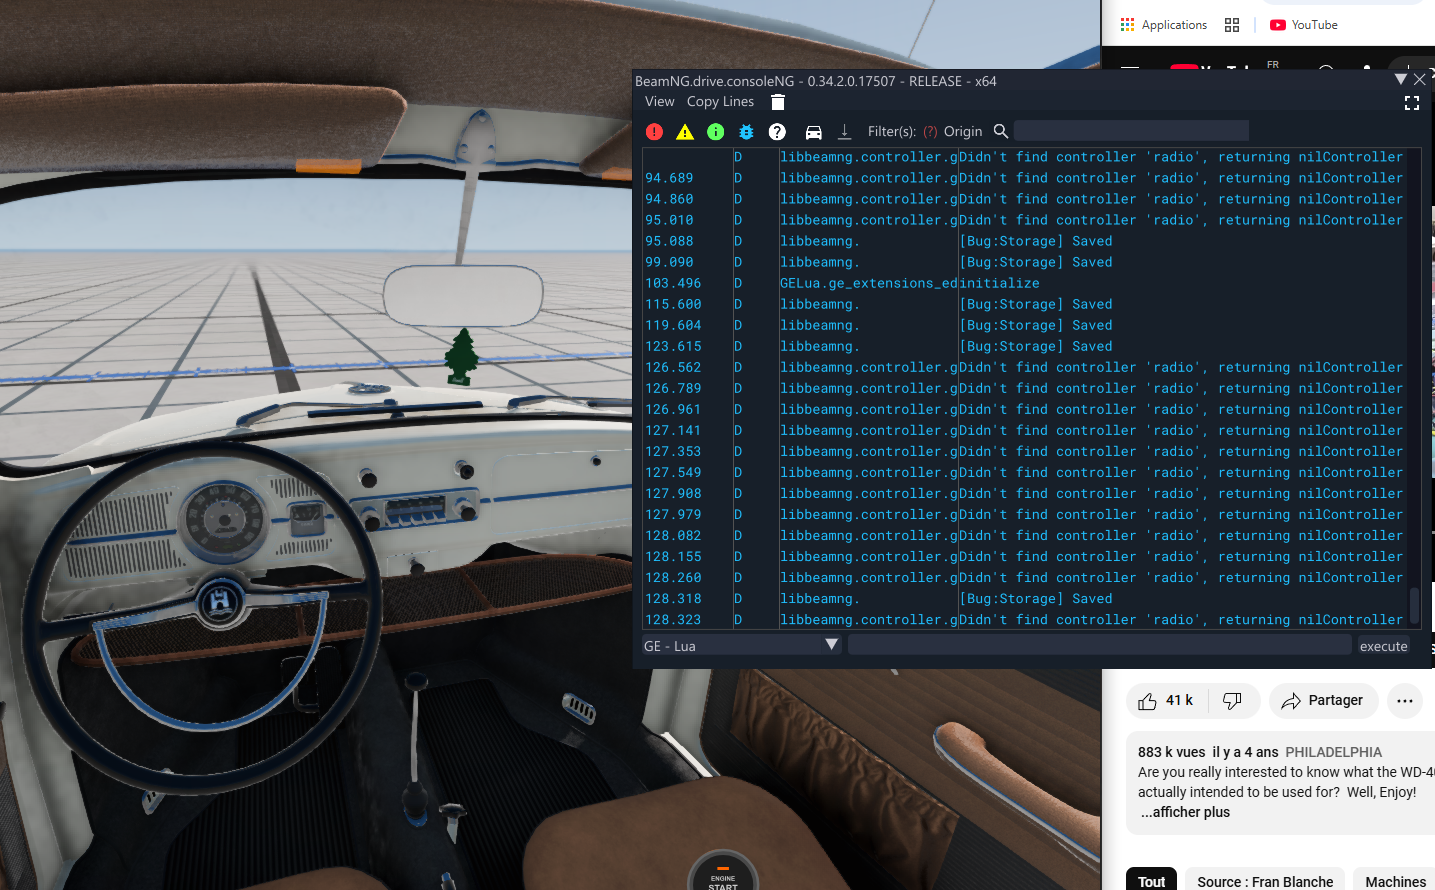This screenshot has height=890, width=1435.
Task: Click the dashboard radio unit
Action: point(416,508)
